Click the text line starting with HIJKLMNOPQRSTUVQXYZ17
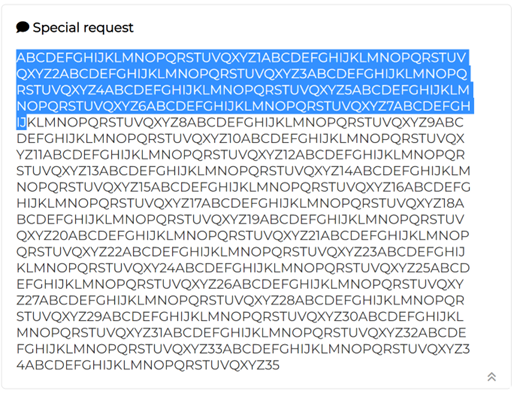The height and width of the screenshot is (394, 520). pos(240,203)
